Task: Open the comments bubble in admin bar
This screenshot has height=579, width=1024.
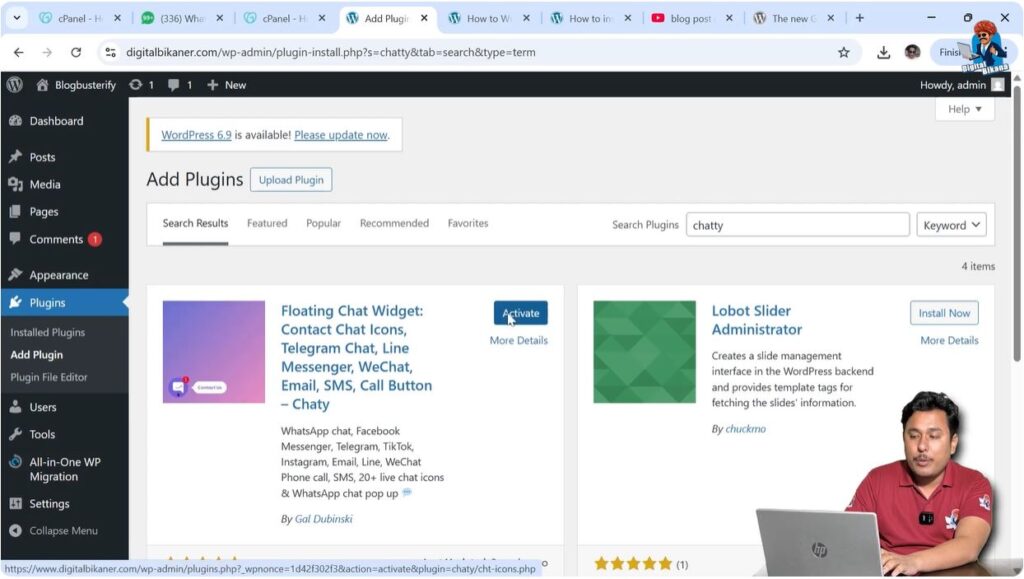Action: (x=180, y=85)
